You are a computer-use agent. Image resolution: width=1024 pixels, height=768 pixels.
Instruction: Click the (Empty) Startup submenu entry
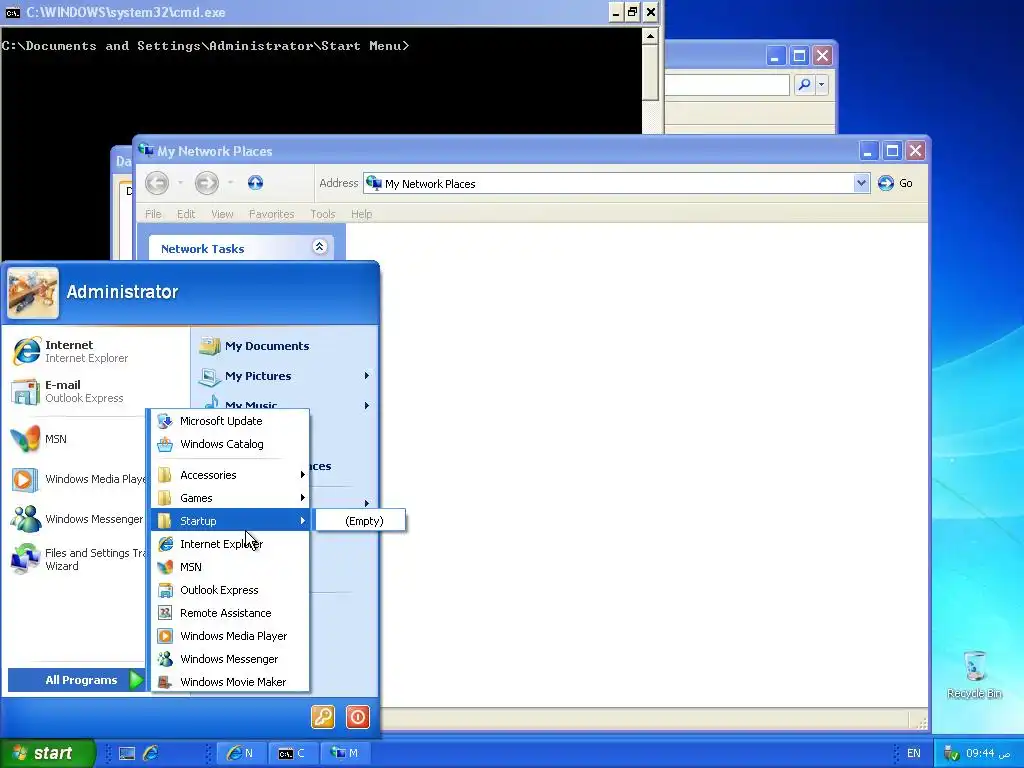coord(360,520)
